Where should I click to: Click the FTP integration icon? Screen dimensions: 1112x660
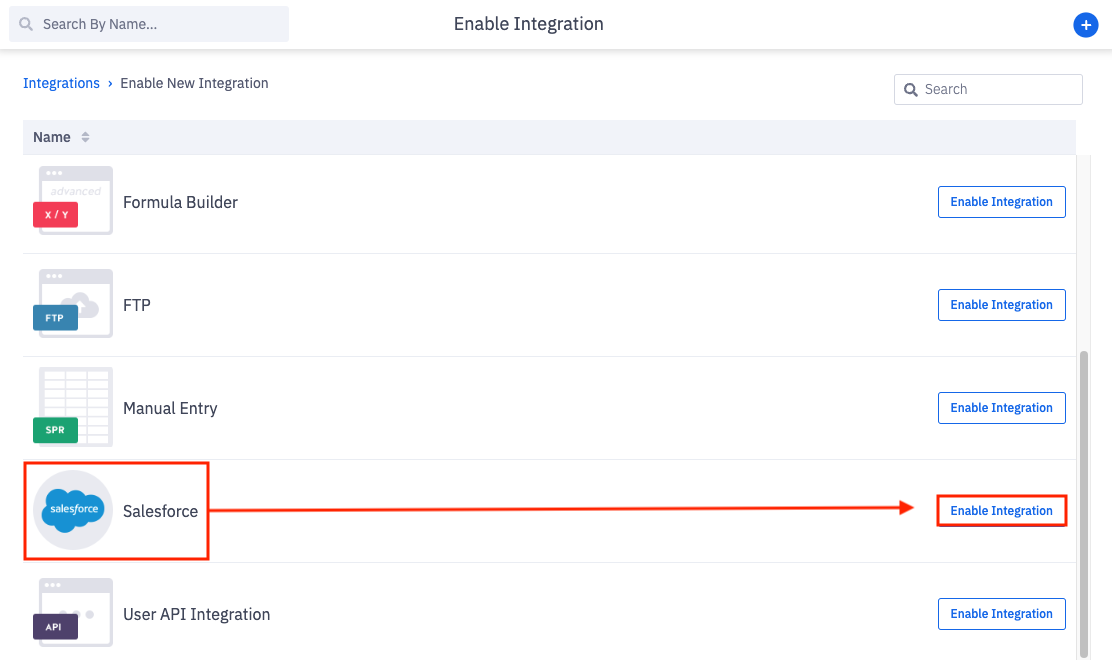tap(73, 305)
